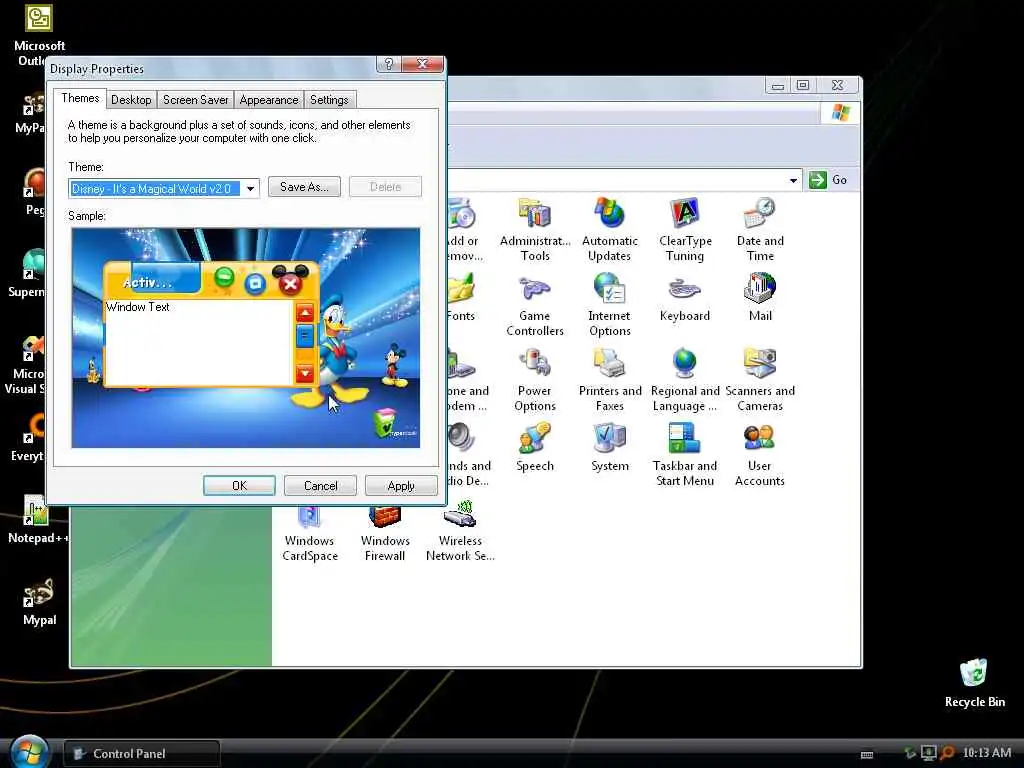This screenshot has width=1024, height=768.
Task: Open Game Controllers applet
Action: pyautogui.click(x=535, y=304)
